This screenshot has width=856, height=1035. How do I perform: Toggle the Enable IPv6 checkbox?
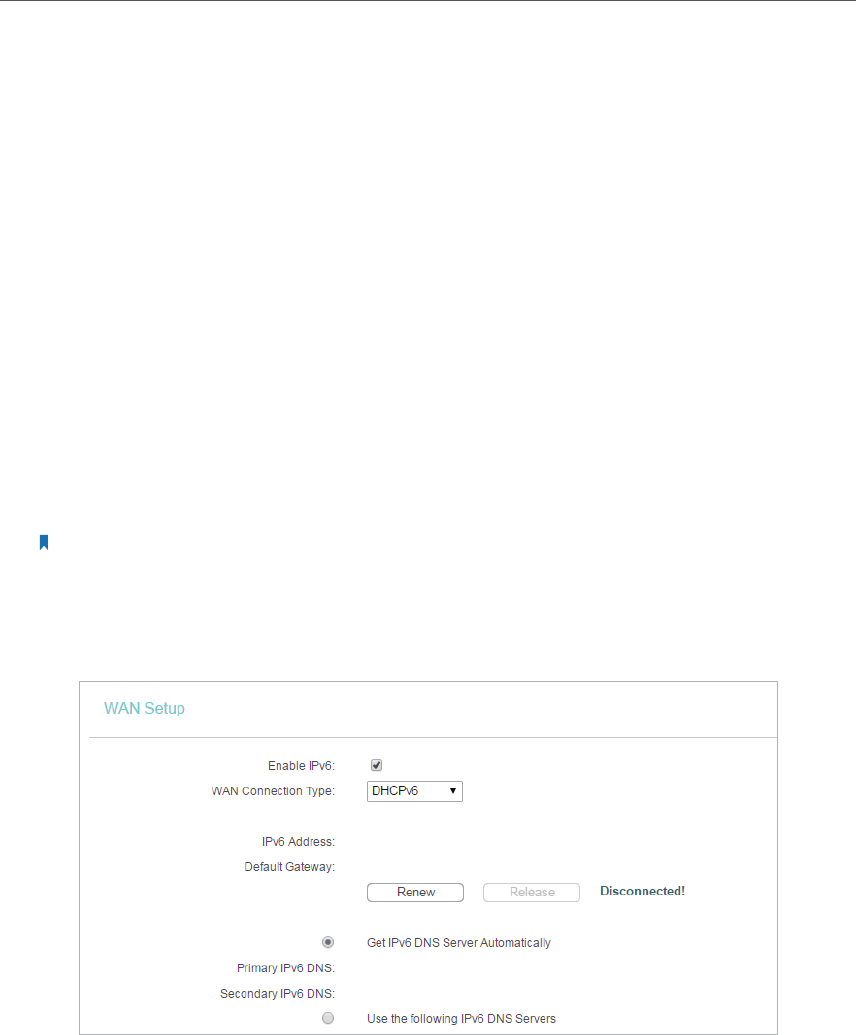[376, 765]
